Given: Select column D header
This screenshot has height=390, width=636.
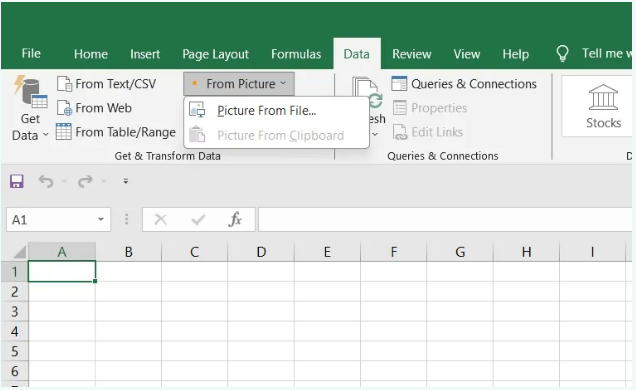Looking at the screenshot, I should click(x=261, y=252).
